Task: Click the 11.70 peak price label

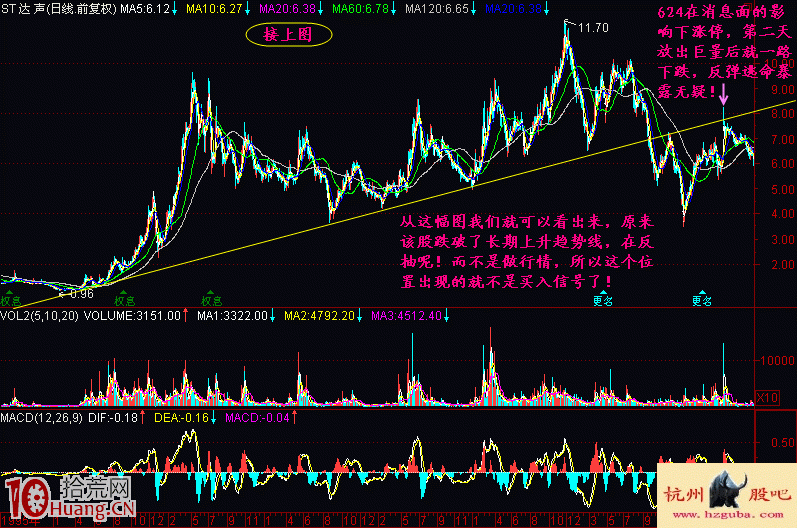Action: [x=593, y=27]
